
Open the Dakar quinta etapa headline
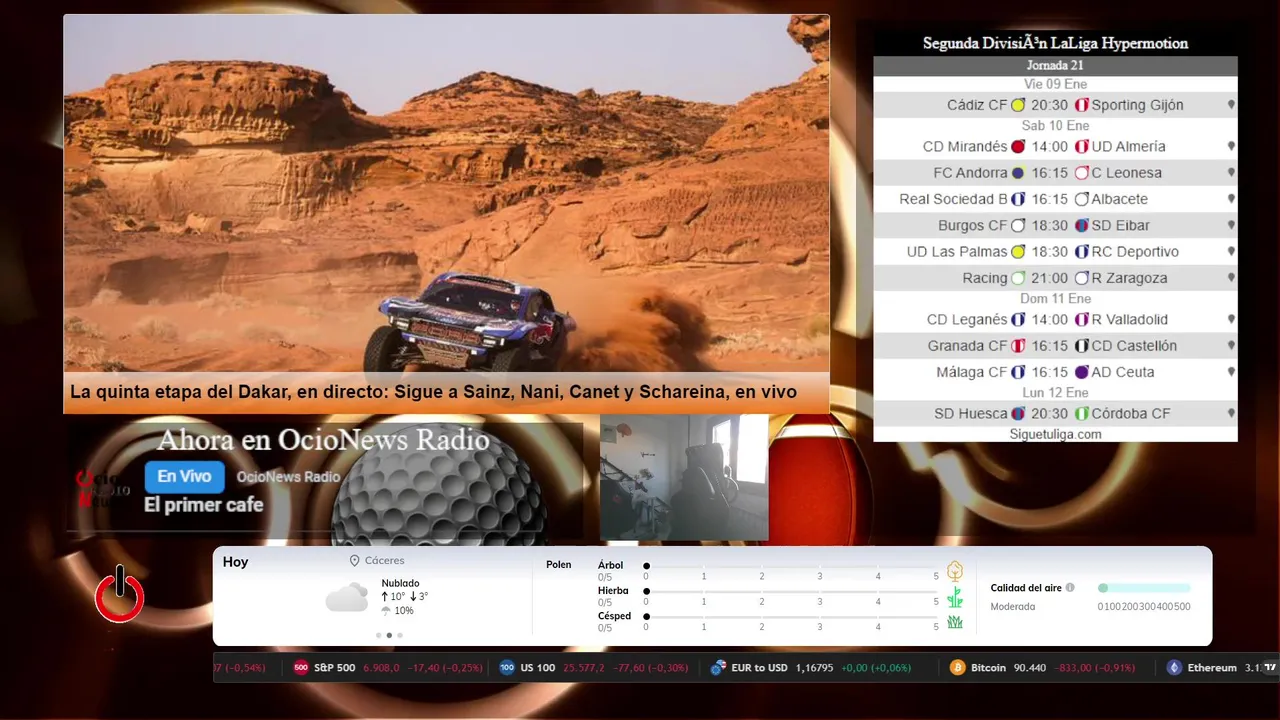(x=433, y=392)
